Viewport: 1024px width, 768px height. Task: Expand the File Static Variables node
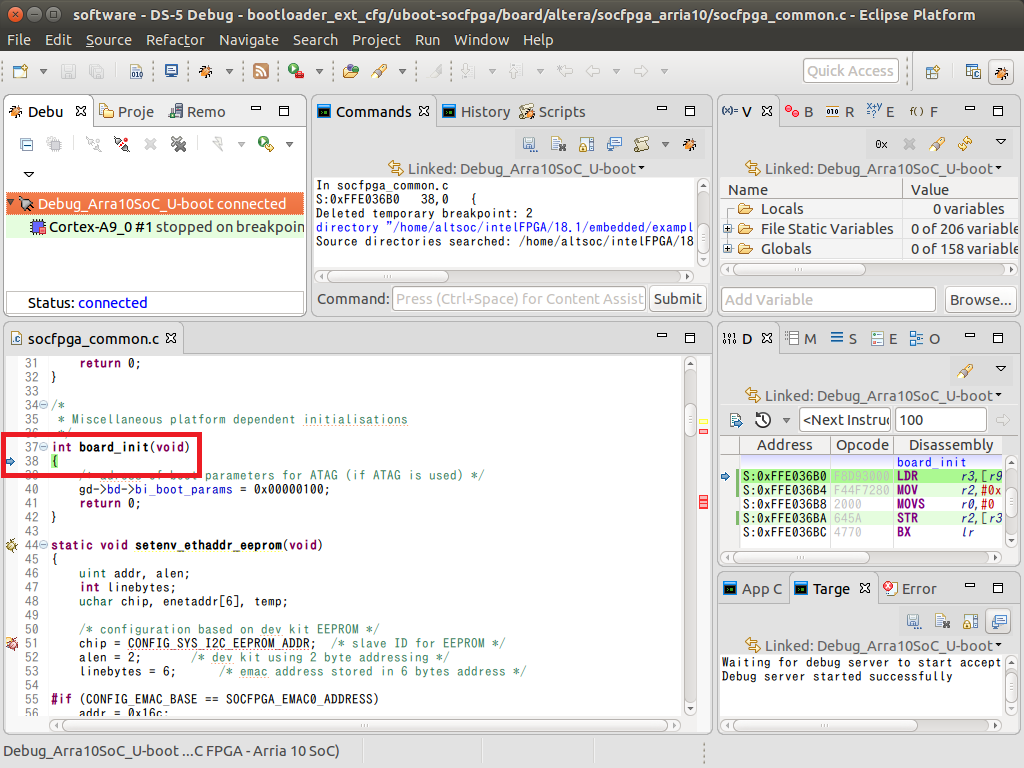point(728,229)
